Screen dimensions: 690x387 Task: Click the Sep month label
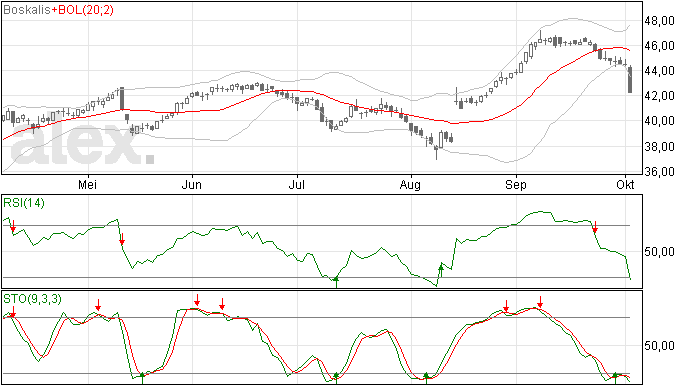pos(516,184)
